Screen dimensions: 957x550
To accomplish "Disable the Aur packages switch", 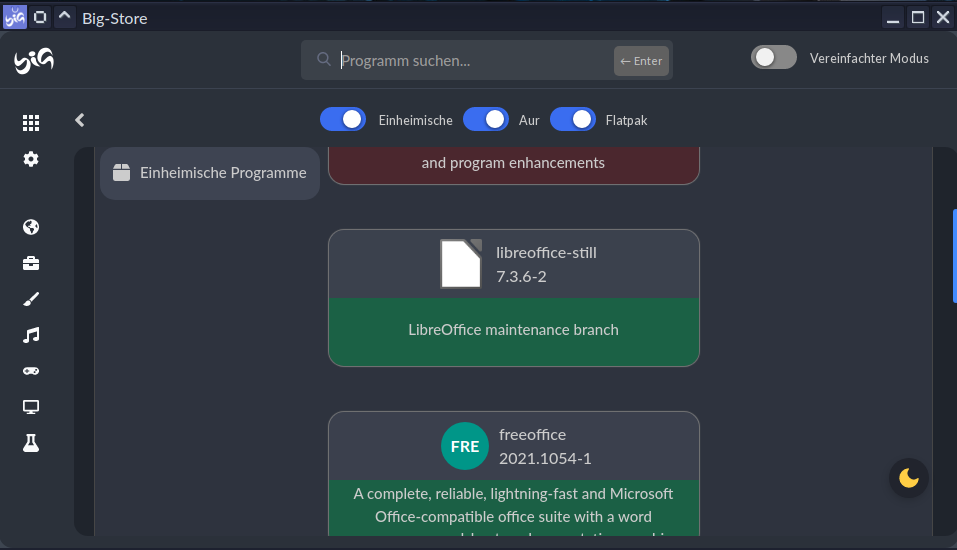I will click(486, 120).
